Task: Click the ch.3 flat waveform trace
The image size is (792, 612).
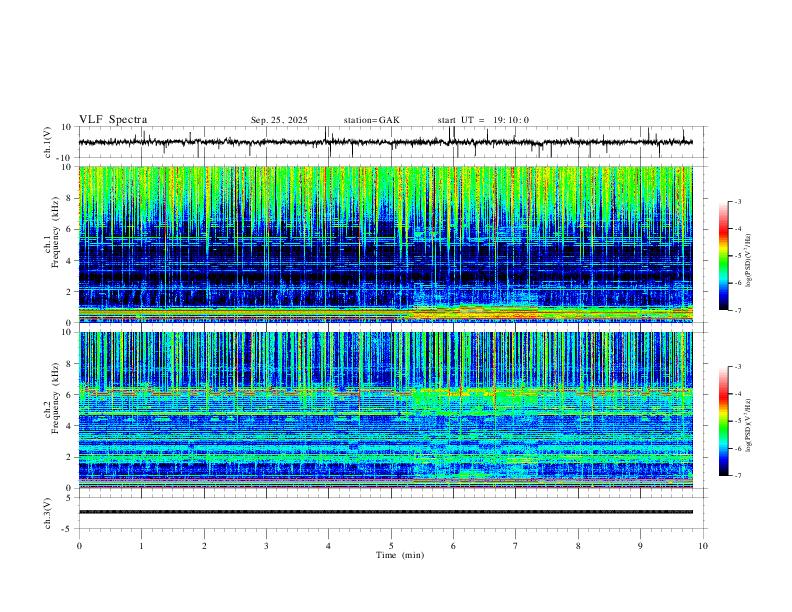Action: [385, 512]
